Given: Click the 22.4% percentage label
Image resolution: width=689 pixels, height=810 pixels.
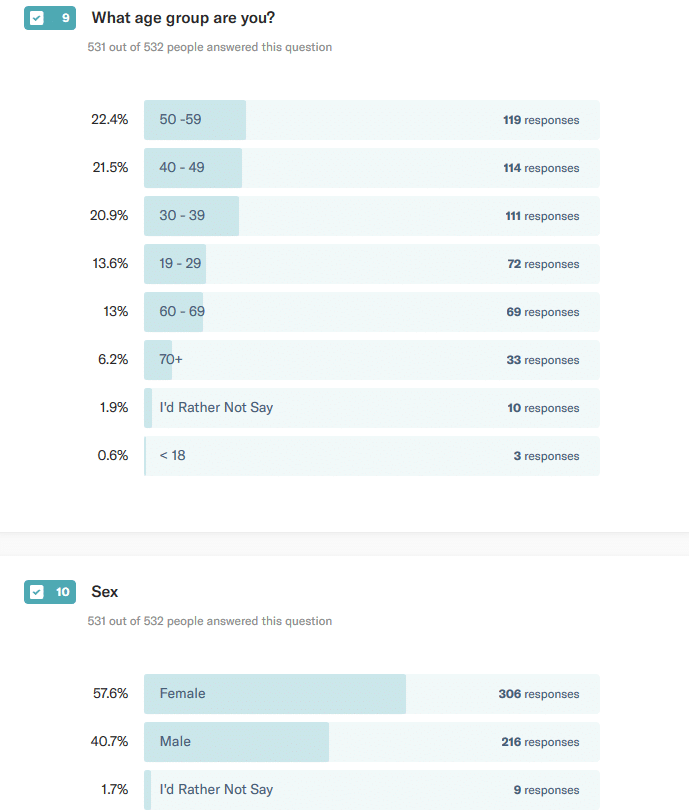Looking at the screenshot, I should 110,120.
